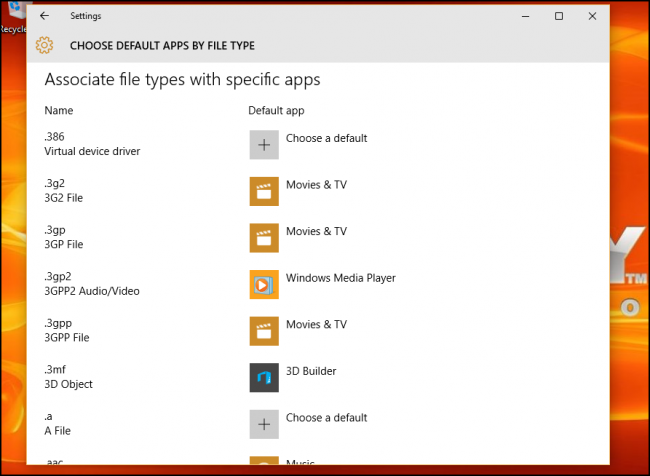Click the 3D Builder icon for .3mf

tap(264, 377)
